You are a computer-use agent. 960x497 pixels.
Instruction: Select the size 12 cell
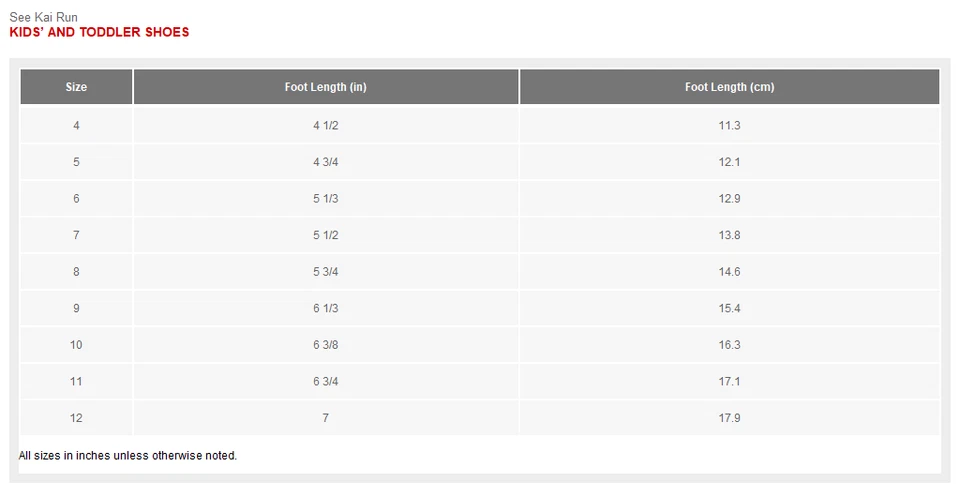tap(76, 418)
